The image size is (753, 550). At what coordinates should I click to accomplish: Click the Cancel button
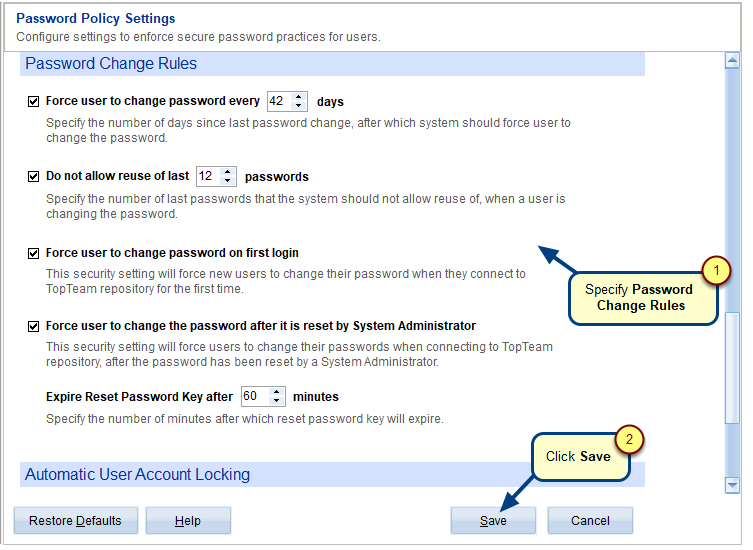point(590,520)
